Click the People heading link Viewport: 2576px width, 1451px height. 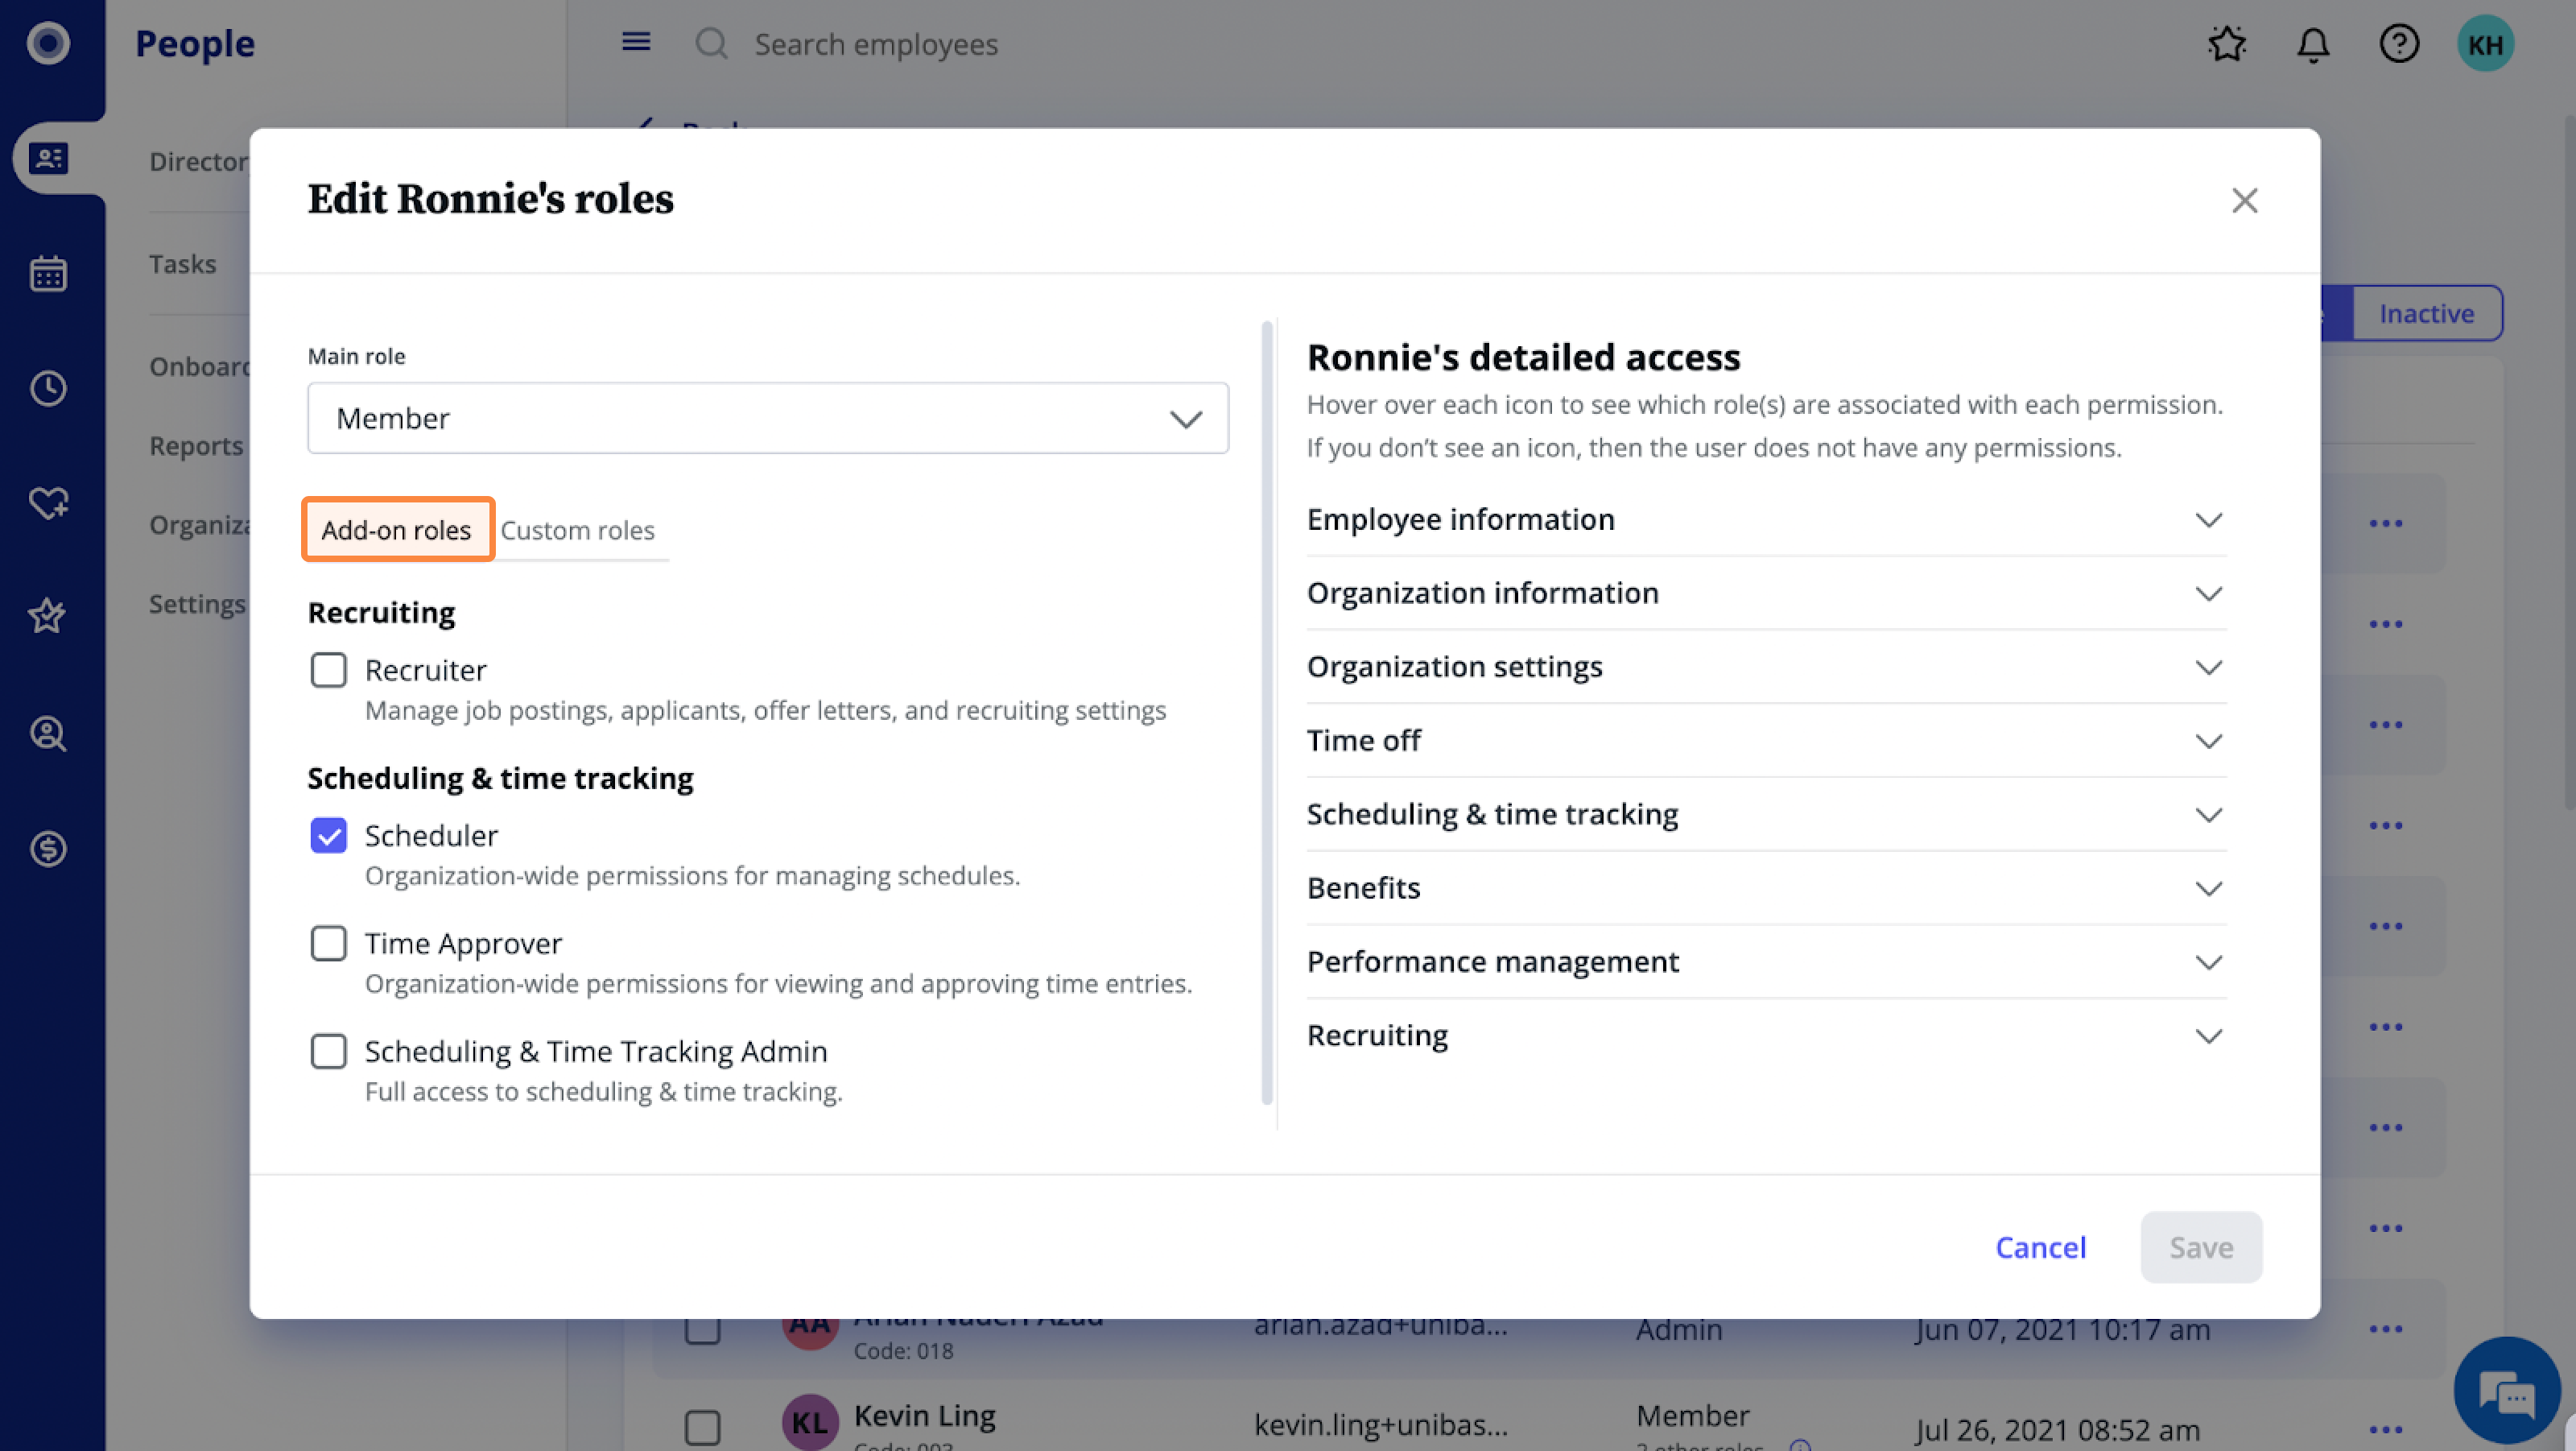pyautogui.click(x=195, y=43)
